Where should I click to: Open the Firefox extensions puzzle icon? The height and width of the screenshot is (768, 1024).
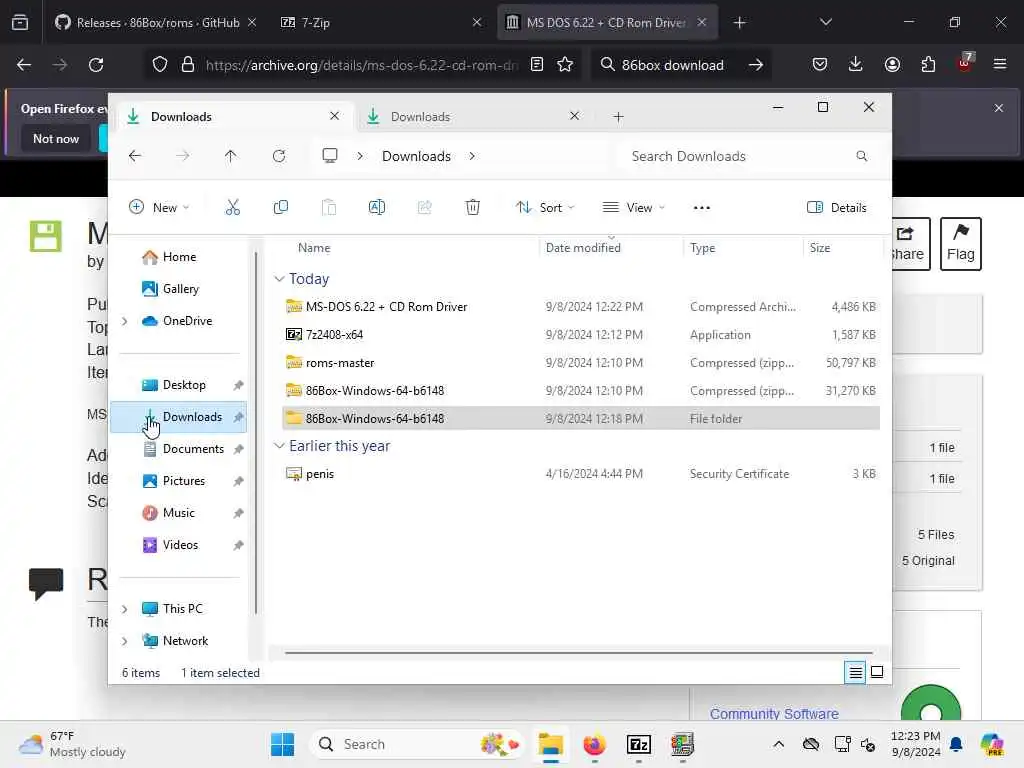[x=928, y=65]
